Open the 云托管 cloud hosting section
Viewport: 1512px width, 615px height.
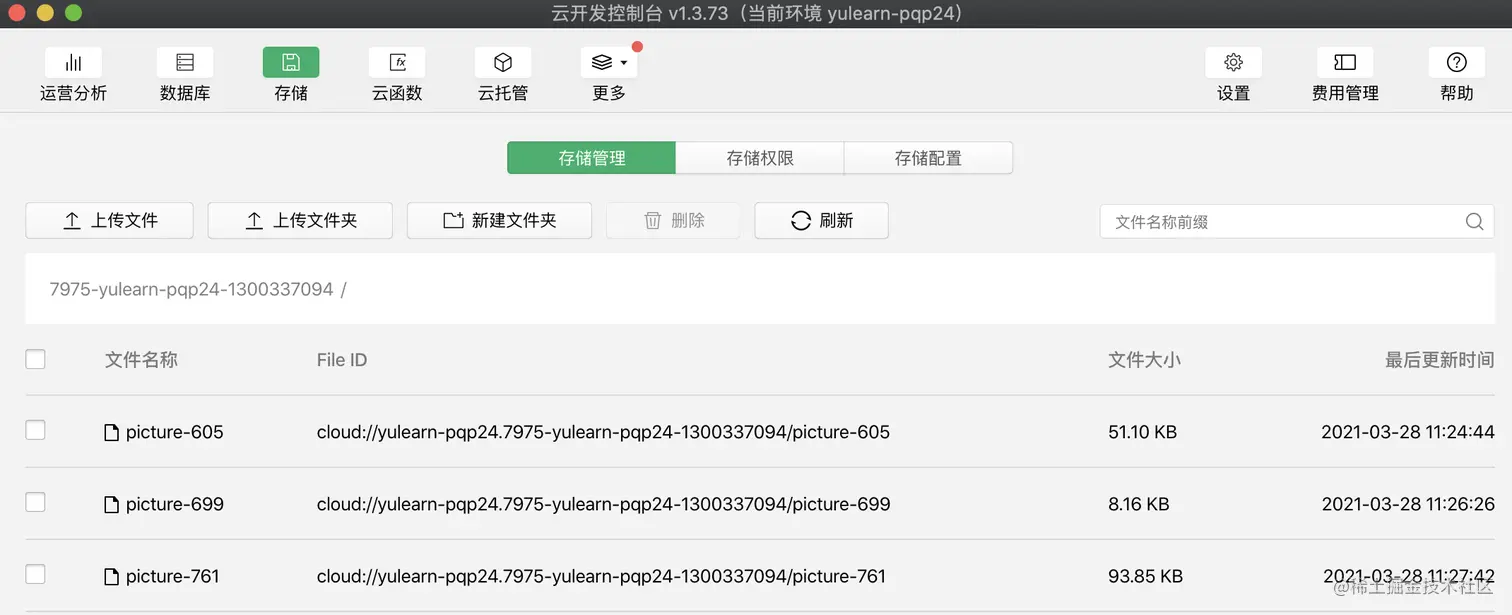pyautogui.click(x=502, y=73)
